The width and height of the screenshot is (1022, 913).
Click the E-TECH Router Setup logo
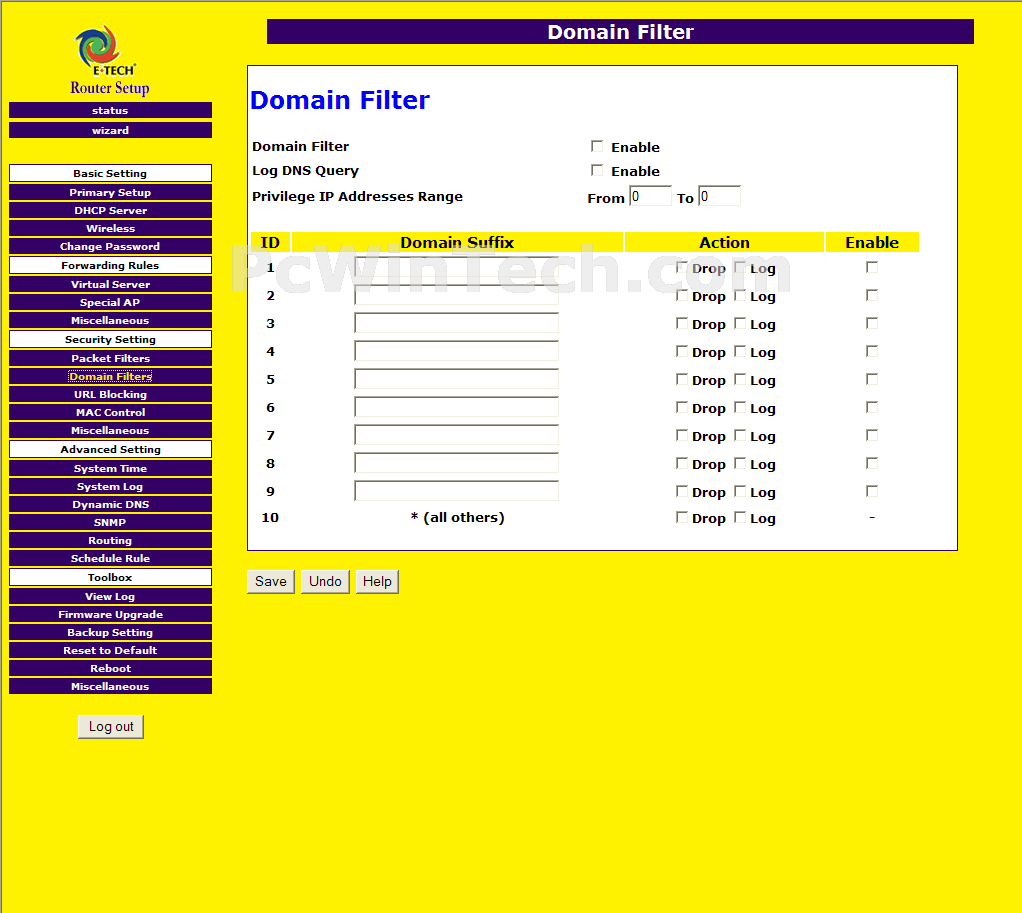point(110,61)
